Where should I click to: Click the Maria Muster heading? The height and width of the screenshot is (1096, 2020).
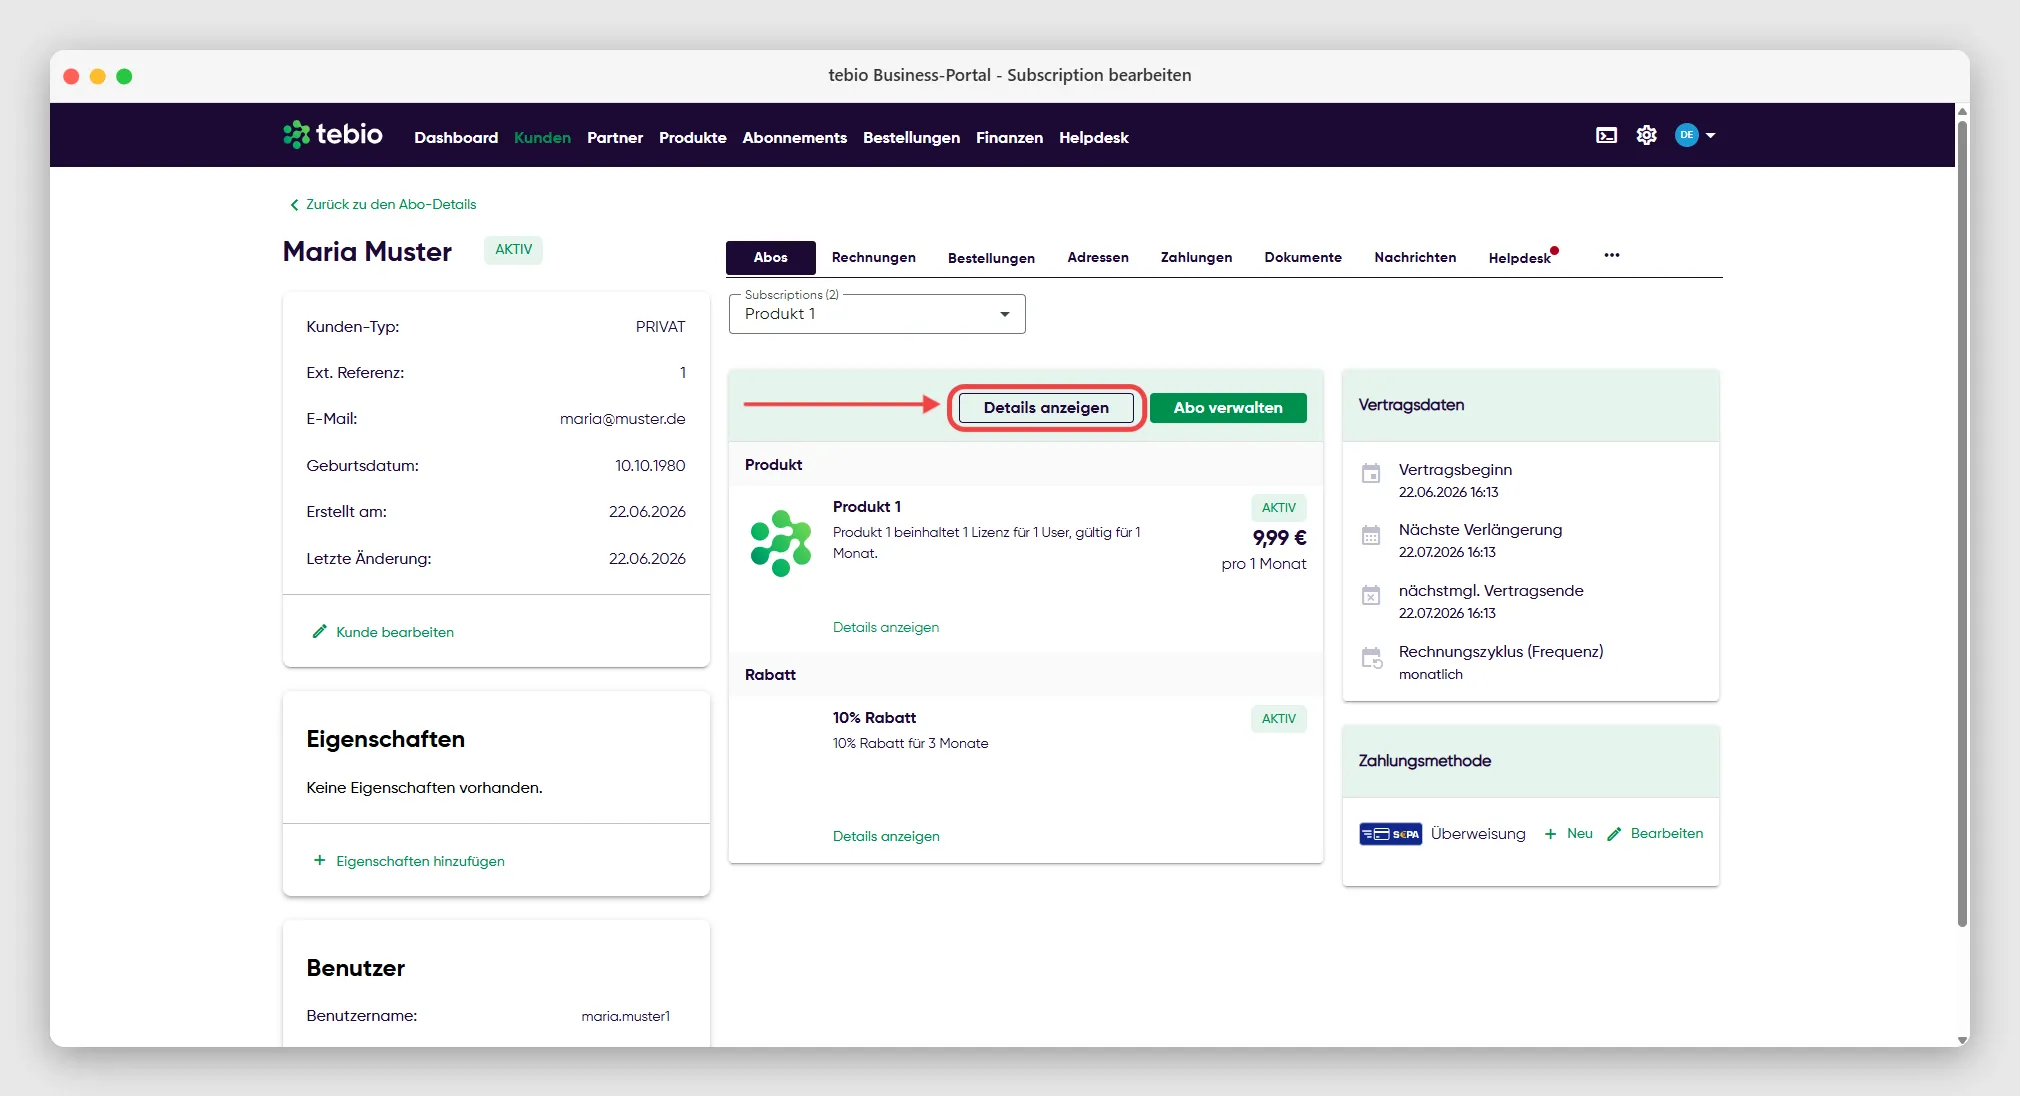pyautogui.click(x=367, y=252)
